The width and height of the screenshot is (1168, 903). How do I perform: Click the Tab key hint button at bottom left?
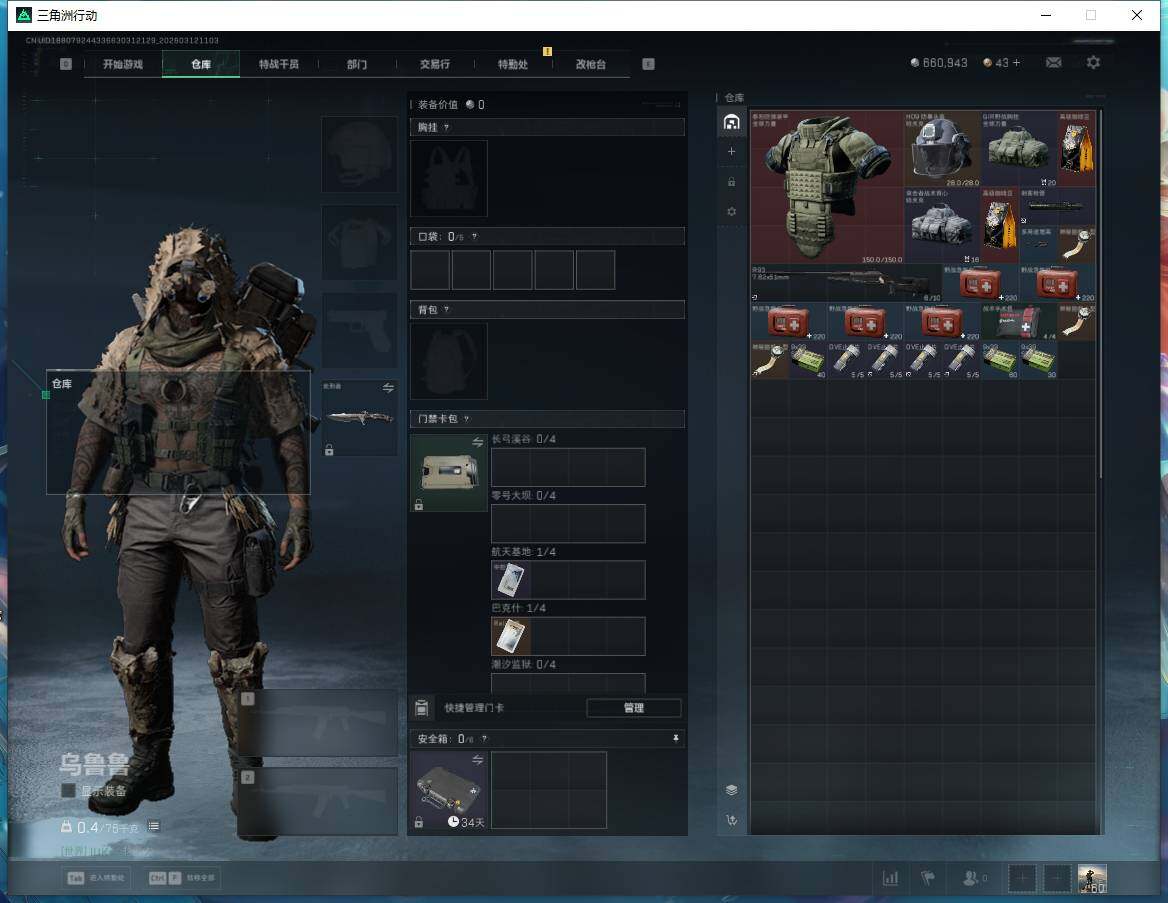point(97,878)
